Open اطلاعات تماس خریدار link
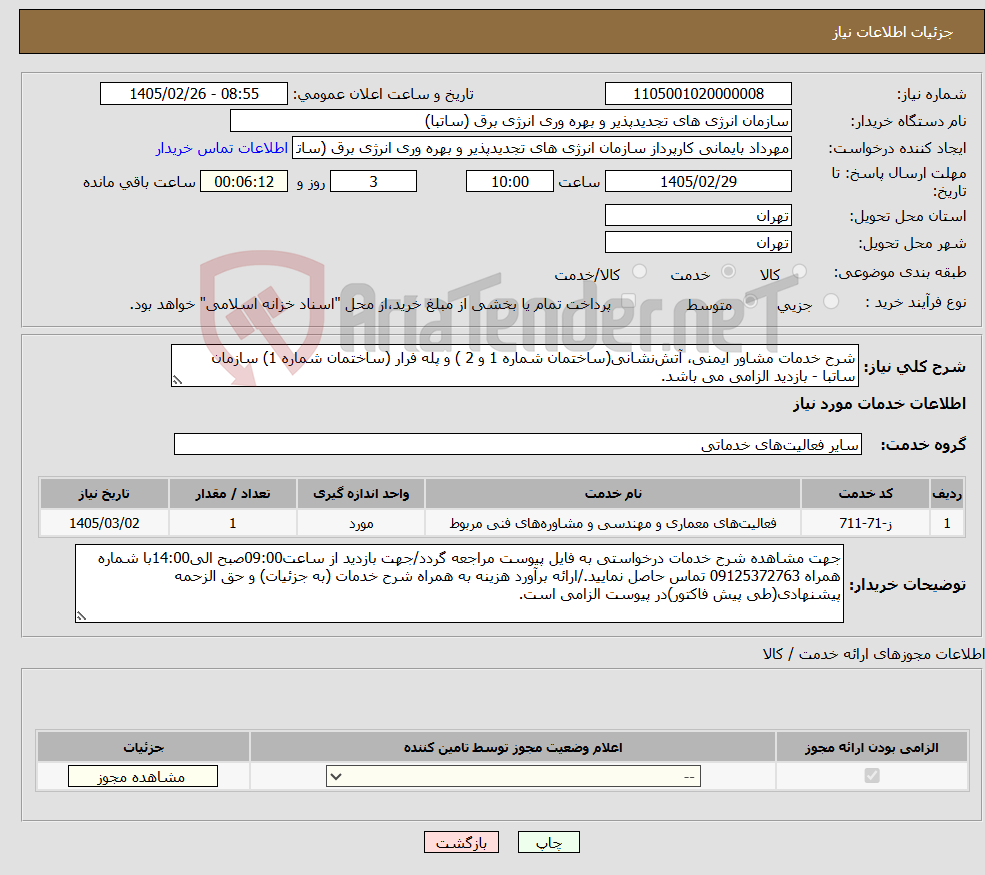The height and width of the screenshot is (875, 985). click(222, 148)
